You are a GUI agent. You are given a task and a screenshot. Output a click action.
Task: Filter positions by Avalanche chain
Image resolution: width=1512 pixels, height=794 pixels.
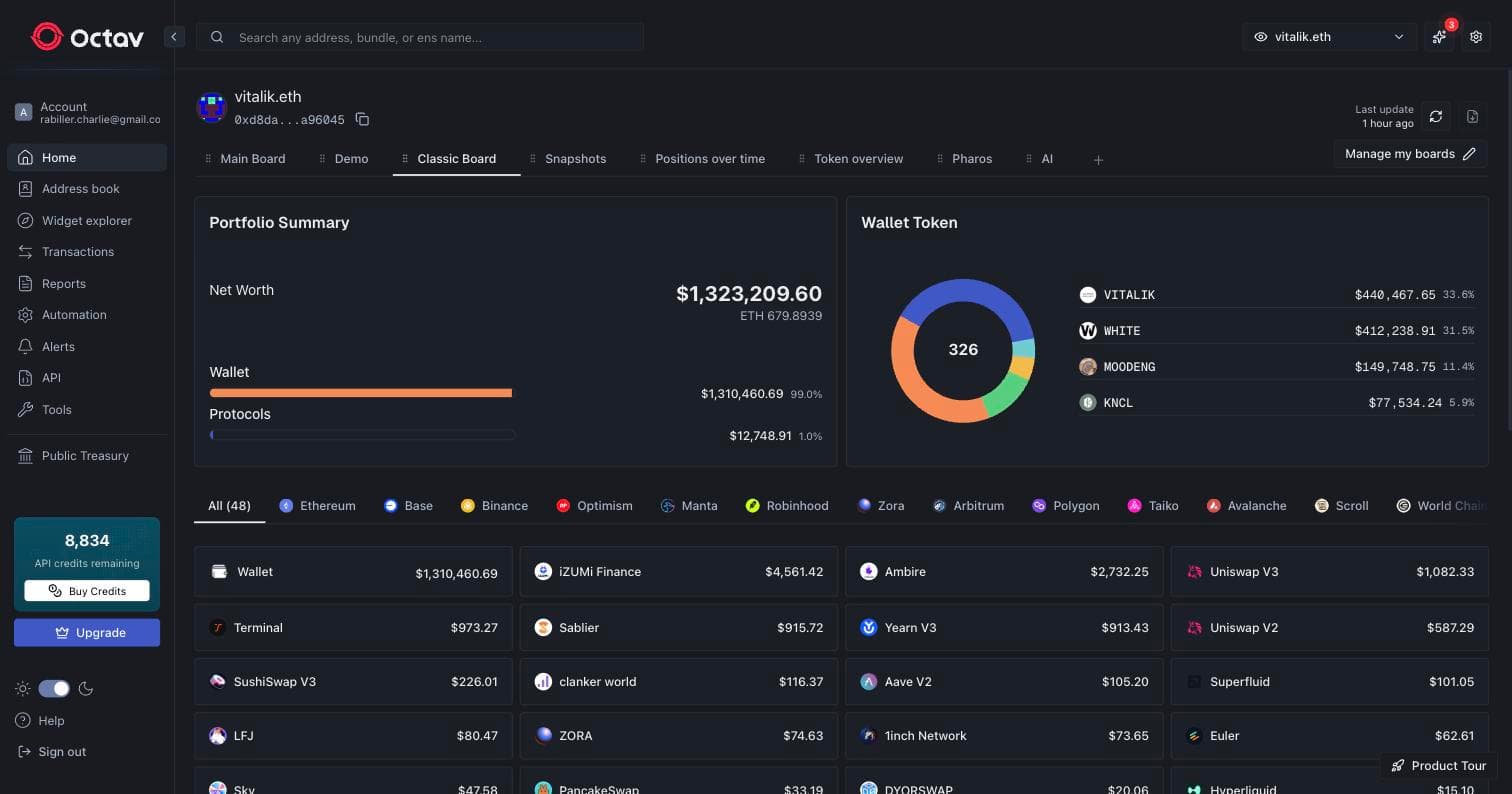(1246, 506)
